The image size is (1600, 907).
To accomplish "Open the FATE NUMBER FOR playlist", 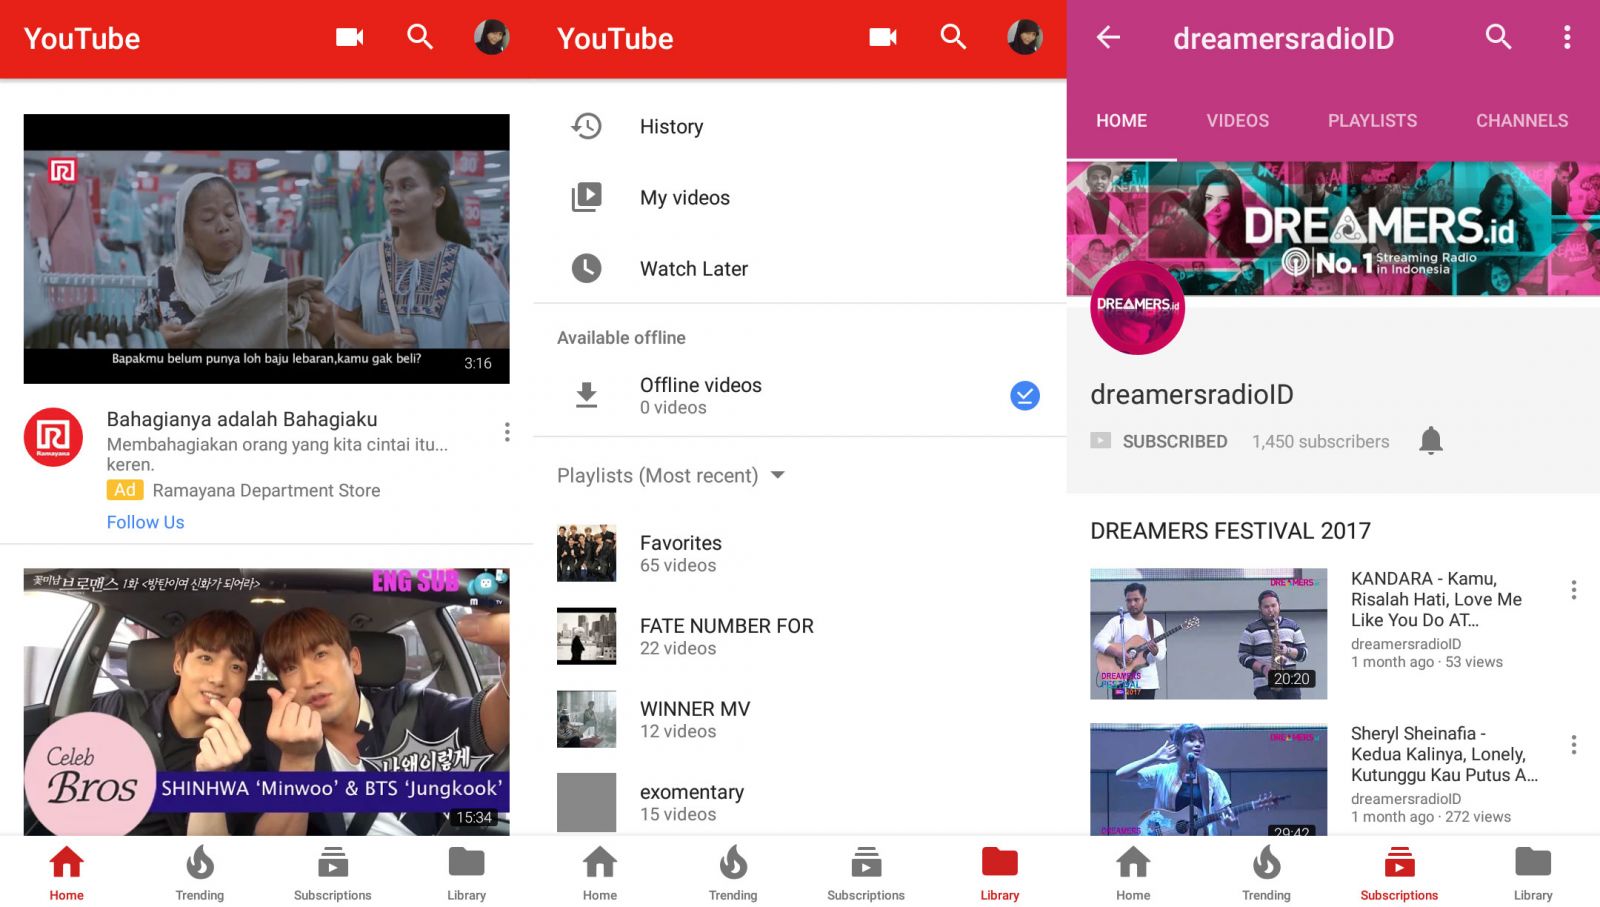I will (x=800, y=636).
